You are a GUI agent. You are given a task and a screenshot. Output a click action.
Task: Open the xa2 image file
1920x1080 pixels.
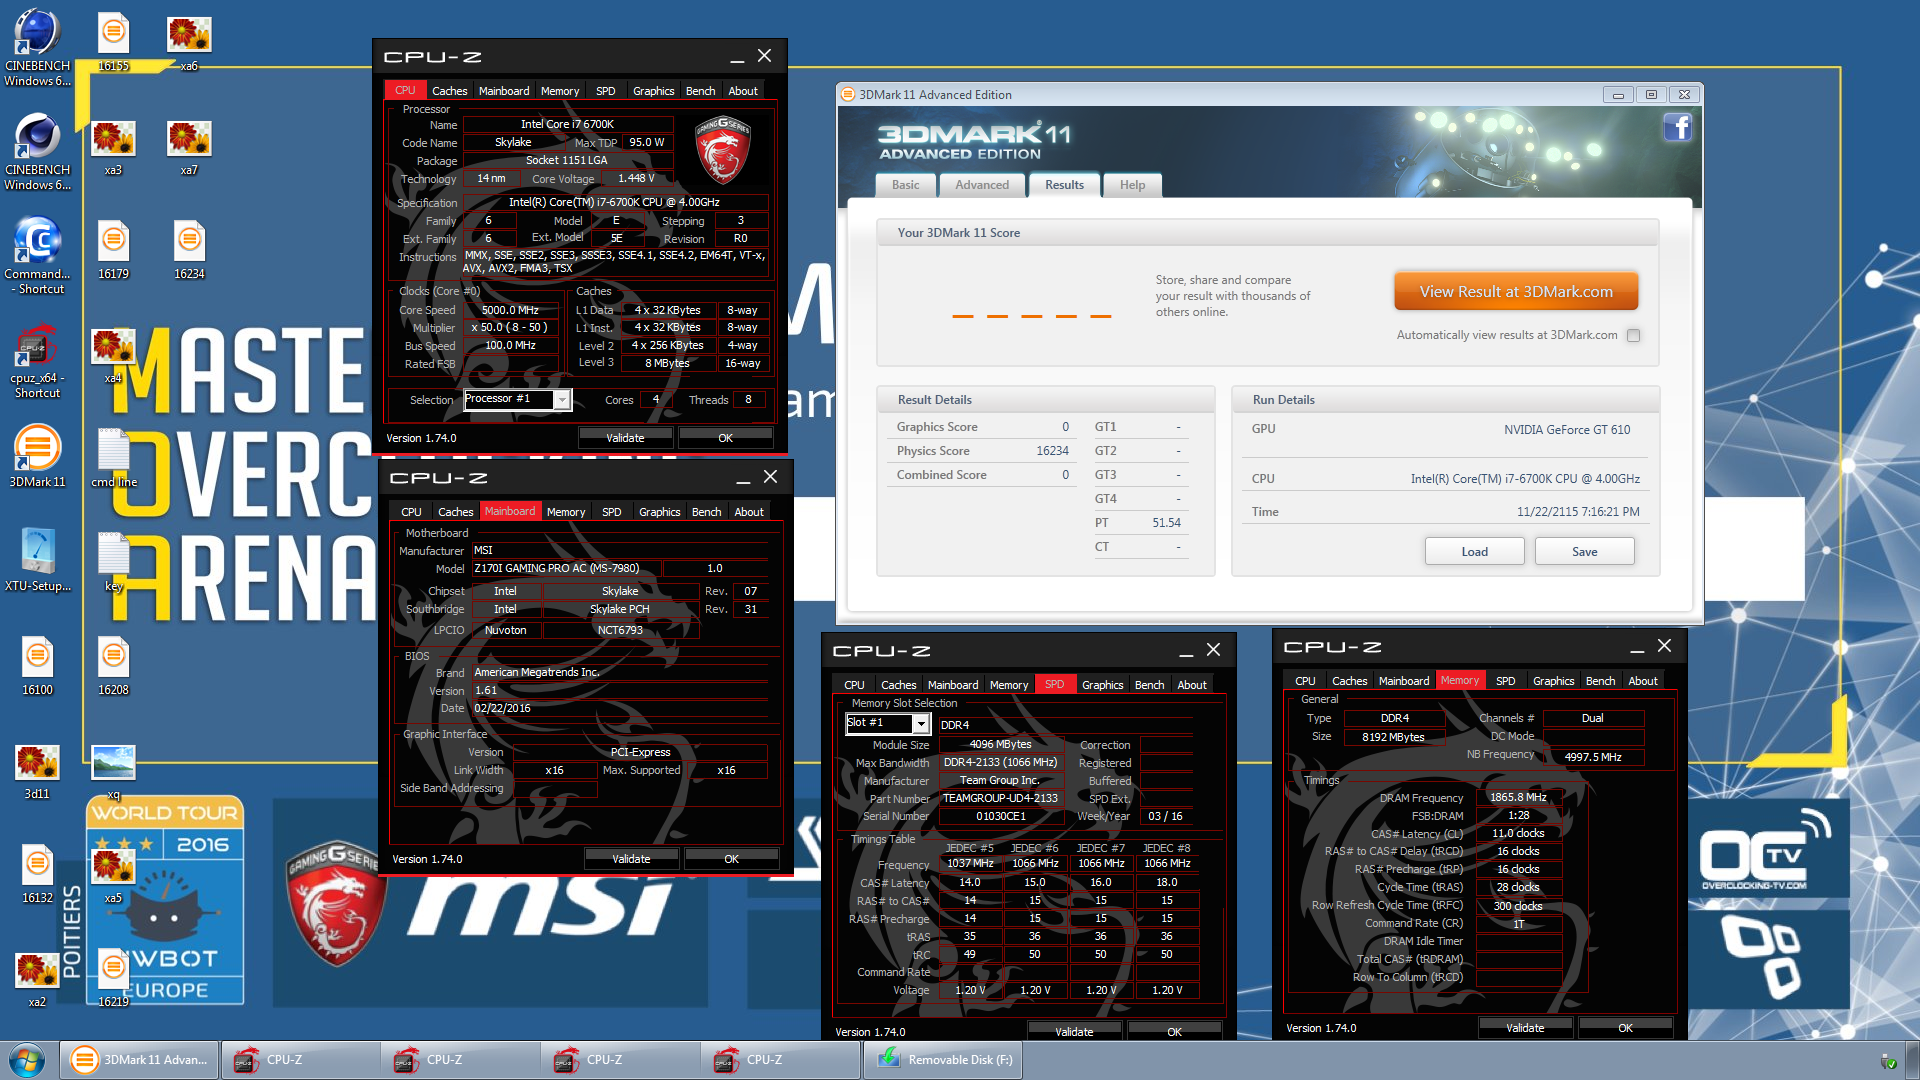tap(37, 979)
